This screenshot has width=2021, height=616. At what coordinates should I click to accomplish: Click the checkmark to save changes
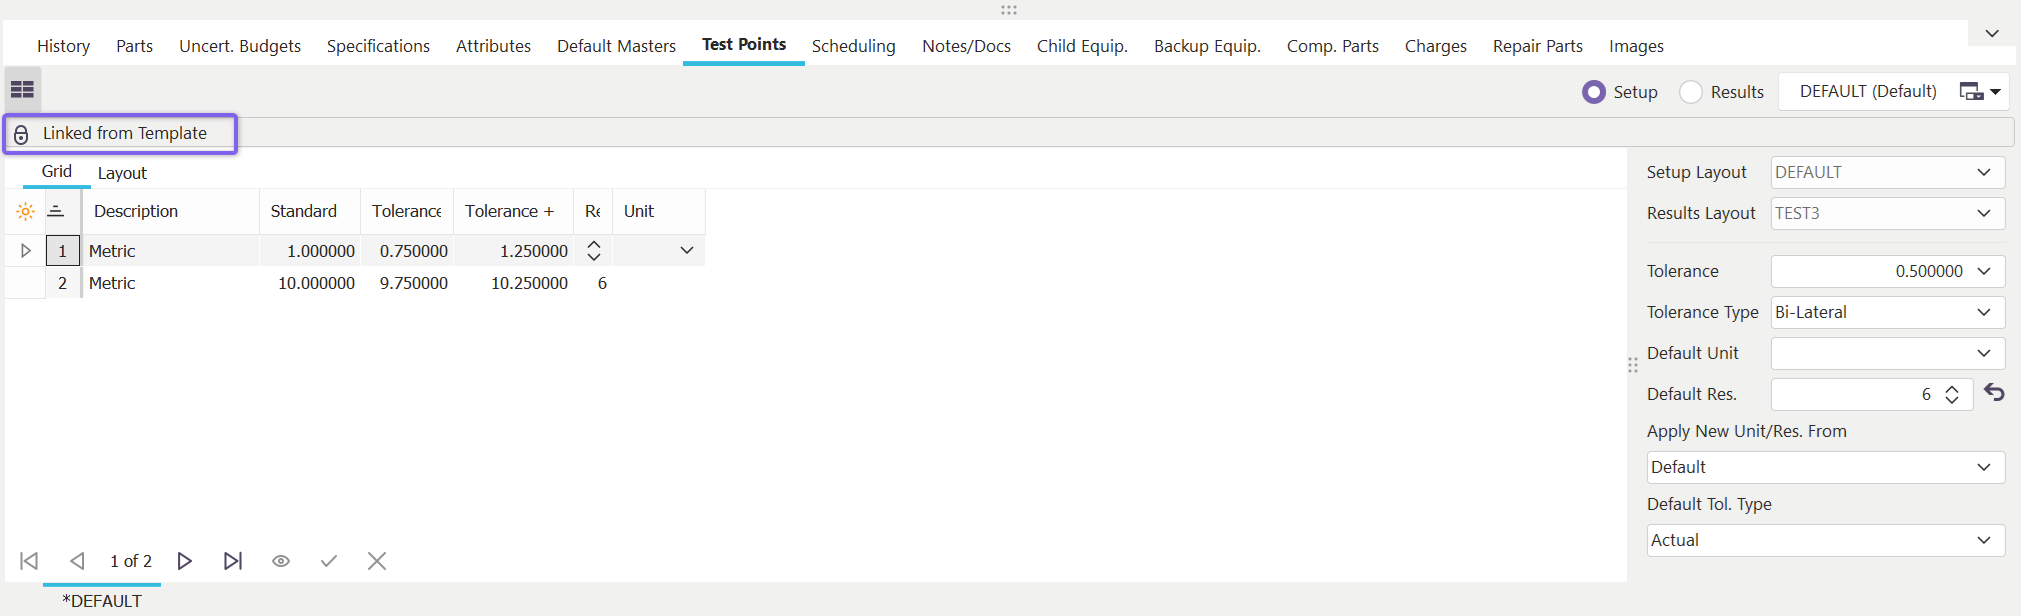coord(328,561)
